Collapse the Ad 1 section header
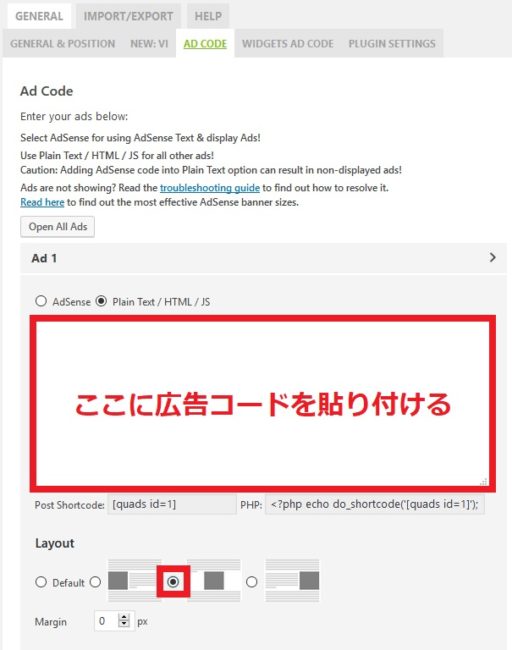This screenshot has height=650, width=512. click(263, 258)
